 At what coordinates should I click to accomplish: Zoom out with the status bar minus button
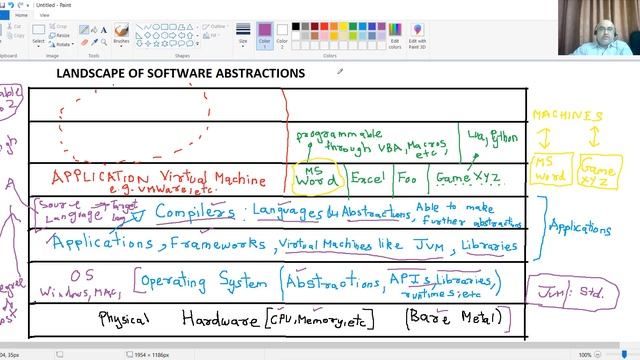pyautogui.click(x=598, y=355)
